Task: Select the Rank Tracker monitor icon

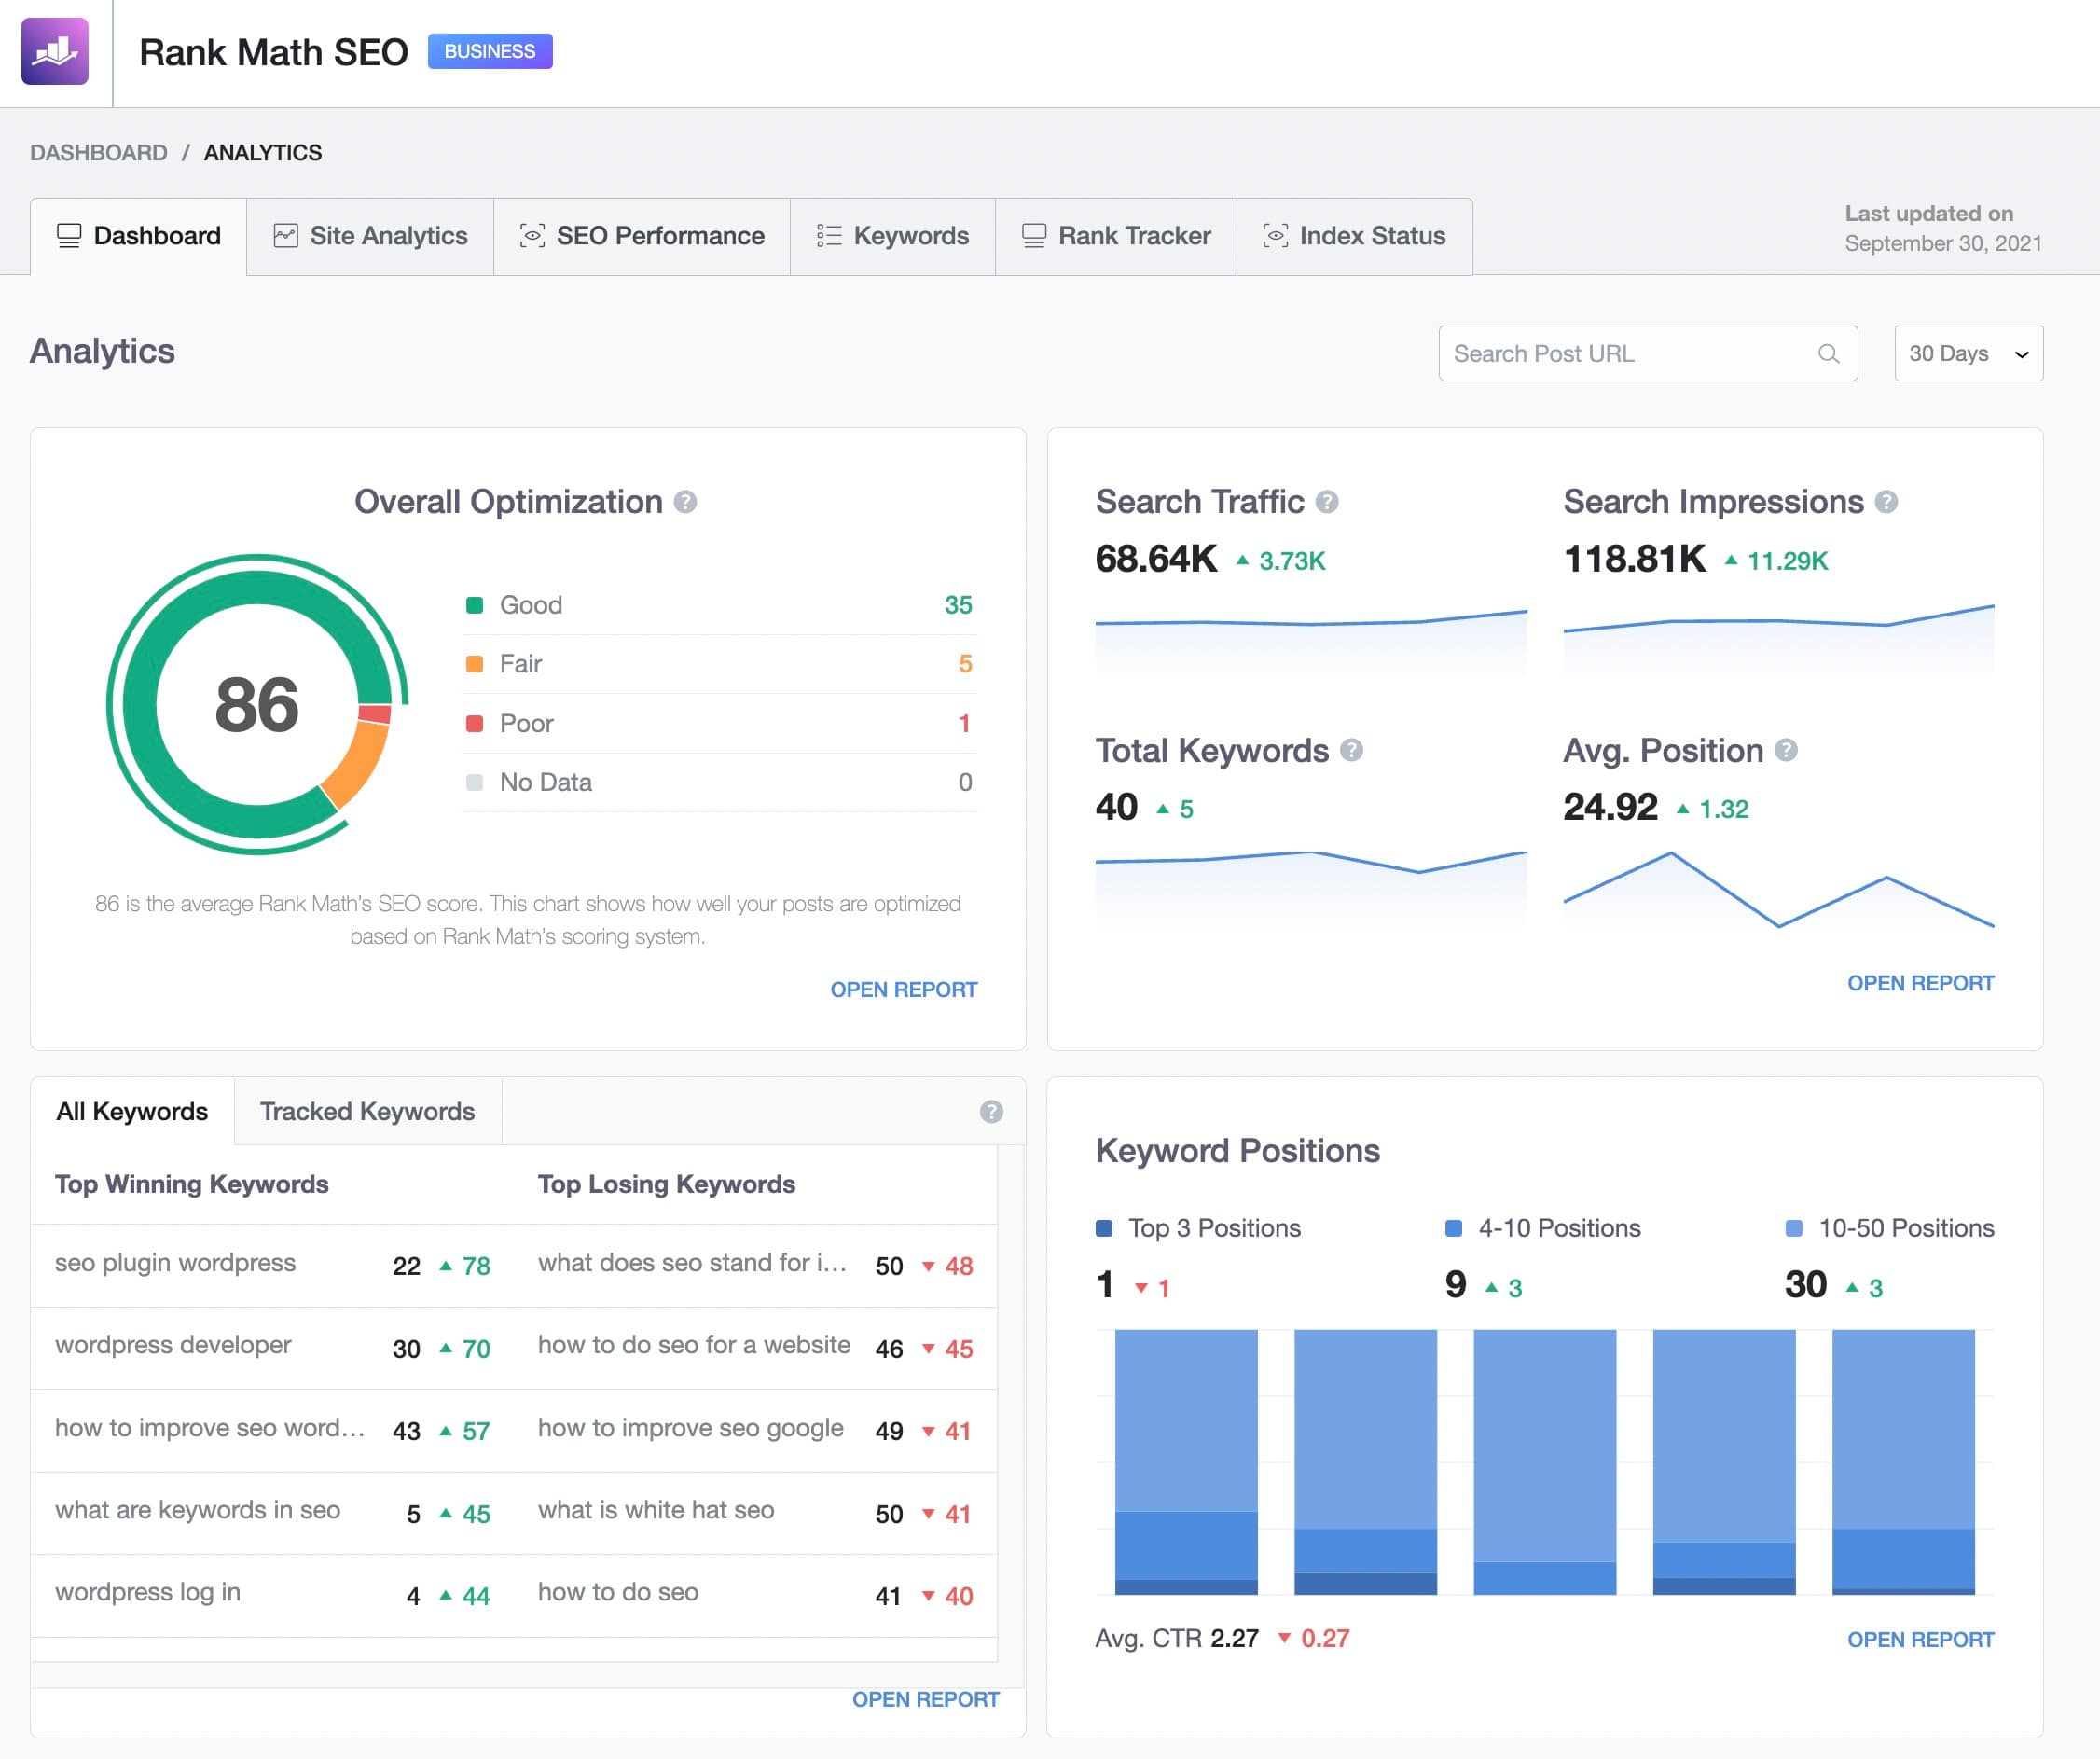Action: (1033, 236)
